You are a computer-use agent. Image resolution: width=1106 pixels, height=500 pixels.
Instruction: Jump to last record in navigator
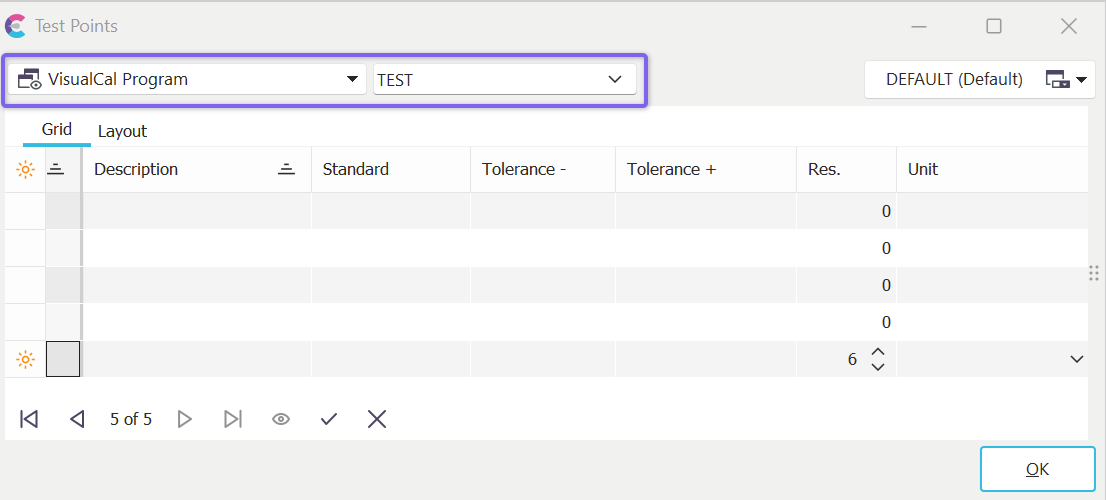[x=232, y=419]
